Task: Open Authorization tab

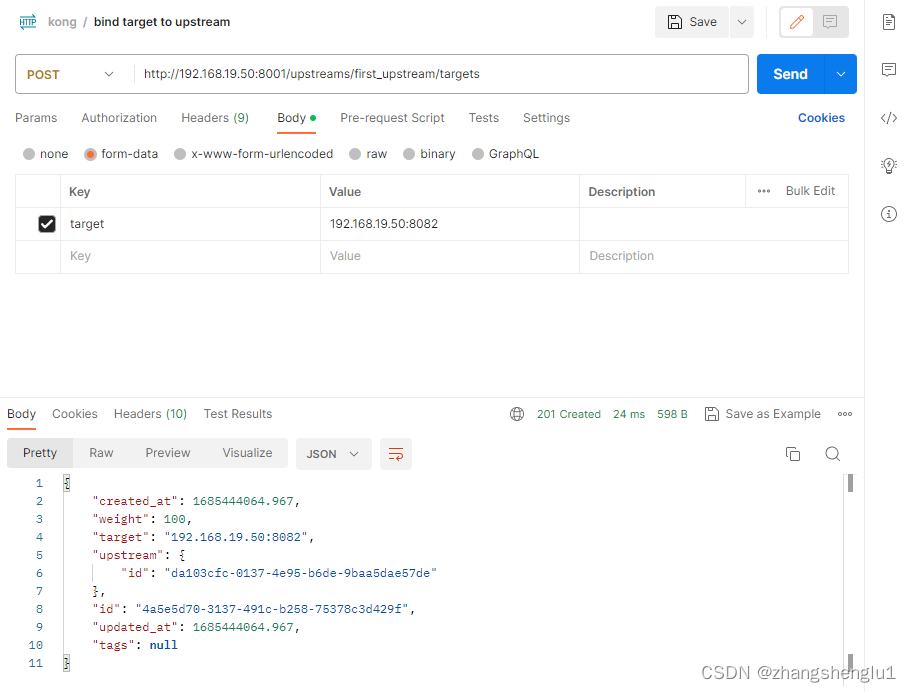Action: pos(119,118)
